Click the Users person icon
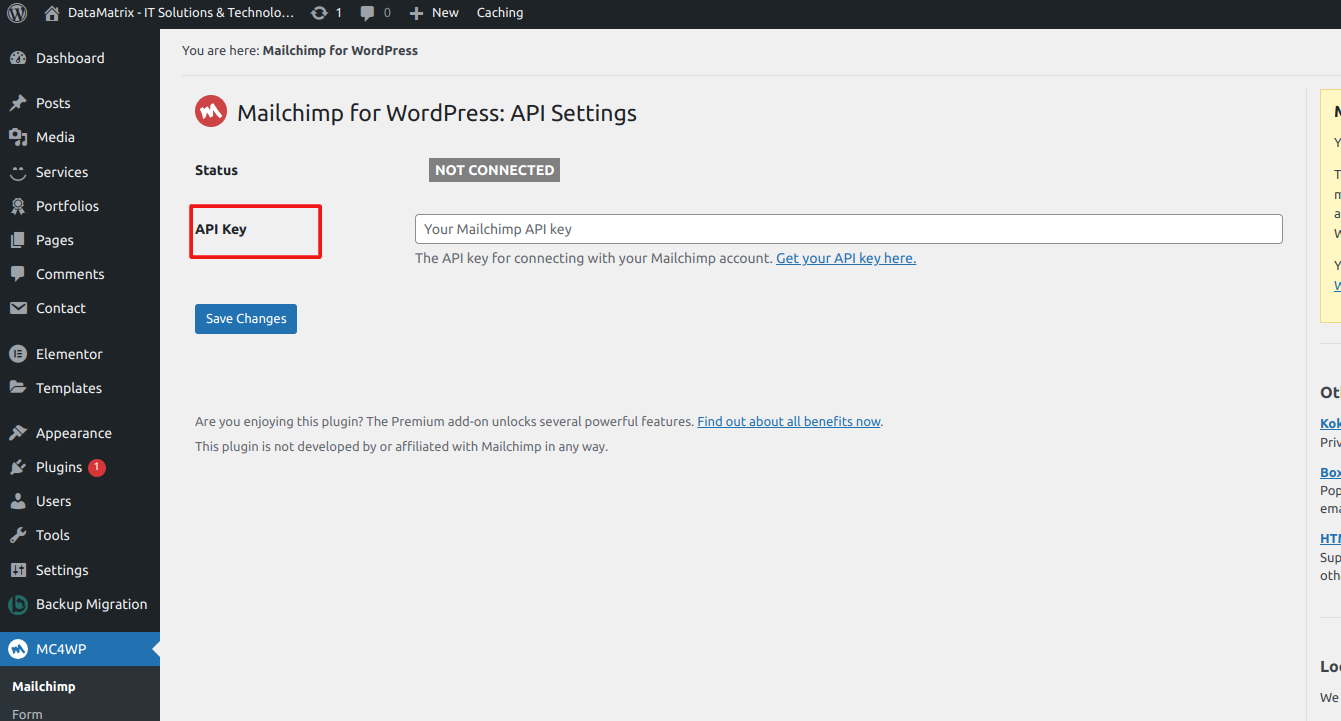 click(x=18, y=501)
